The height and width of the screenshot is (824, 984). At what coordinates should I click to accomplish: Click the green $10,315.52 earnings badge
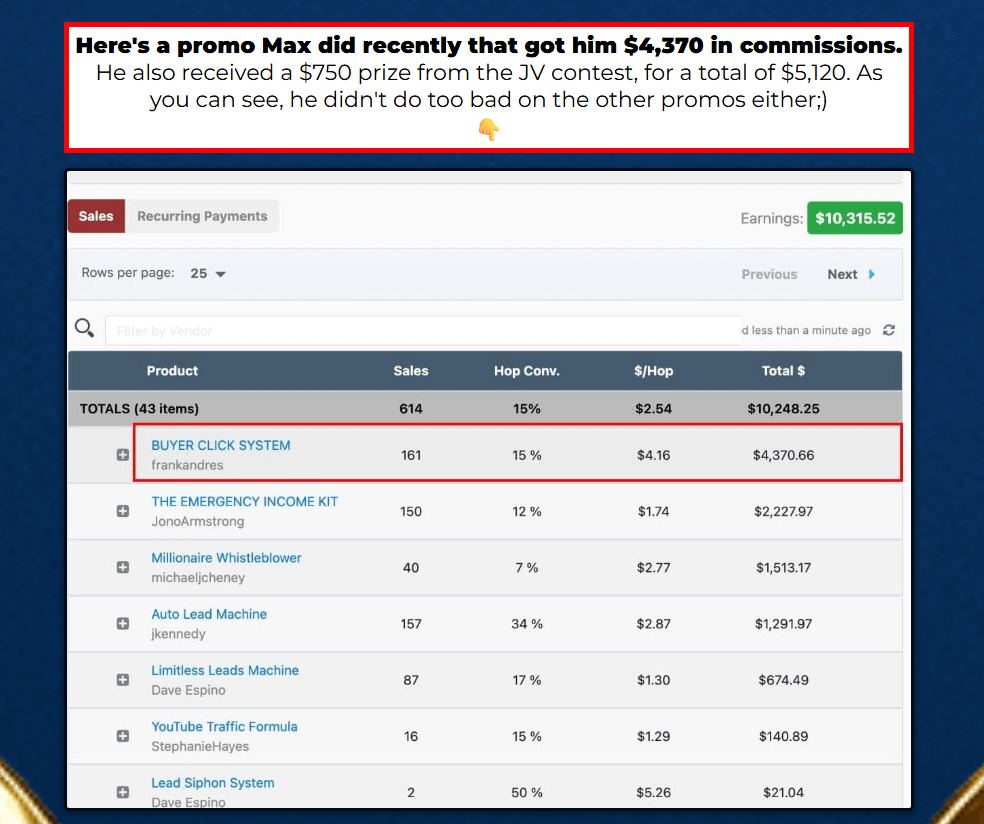point(855,218)
